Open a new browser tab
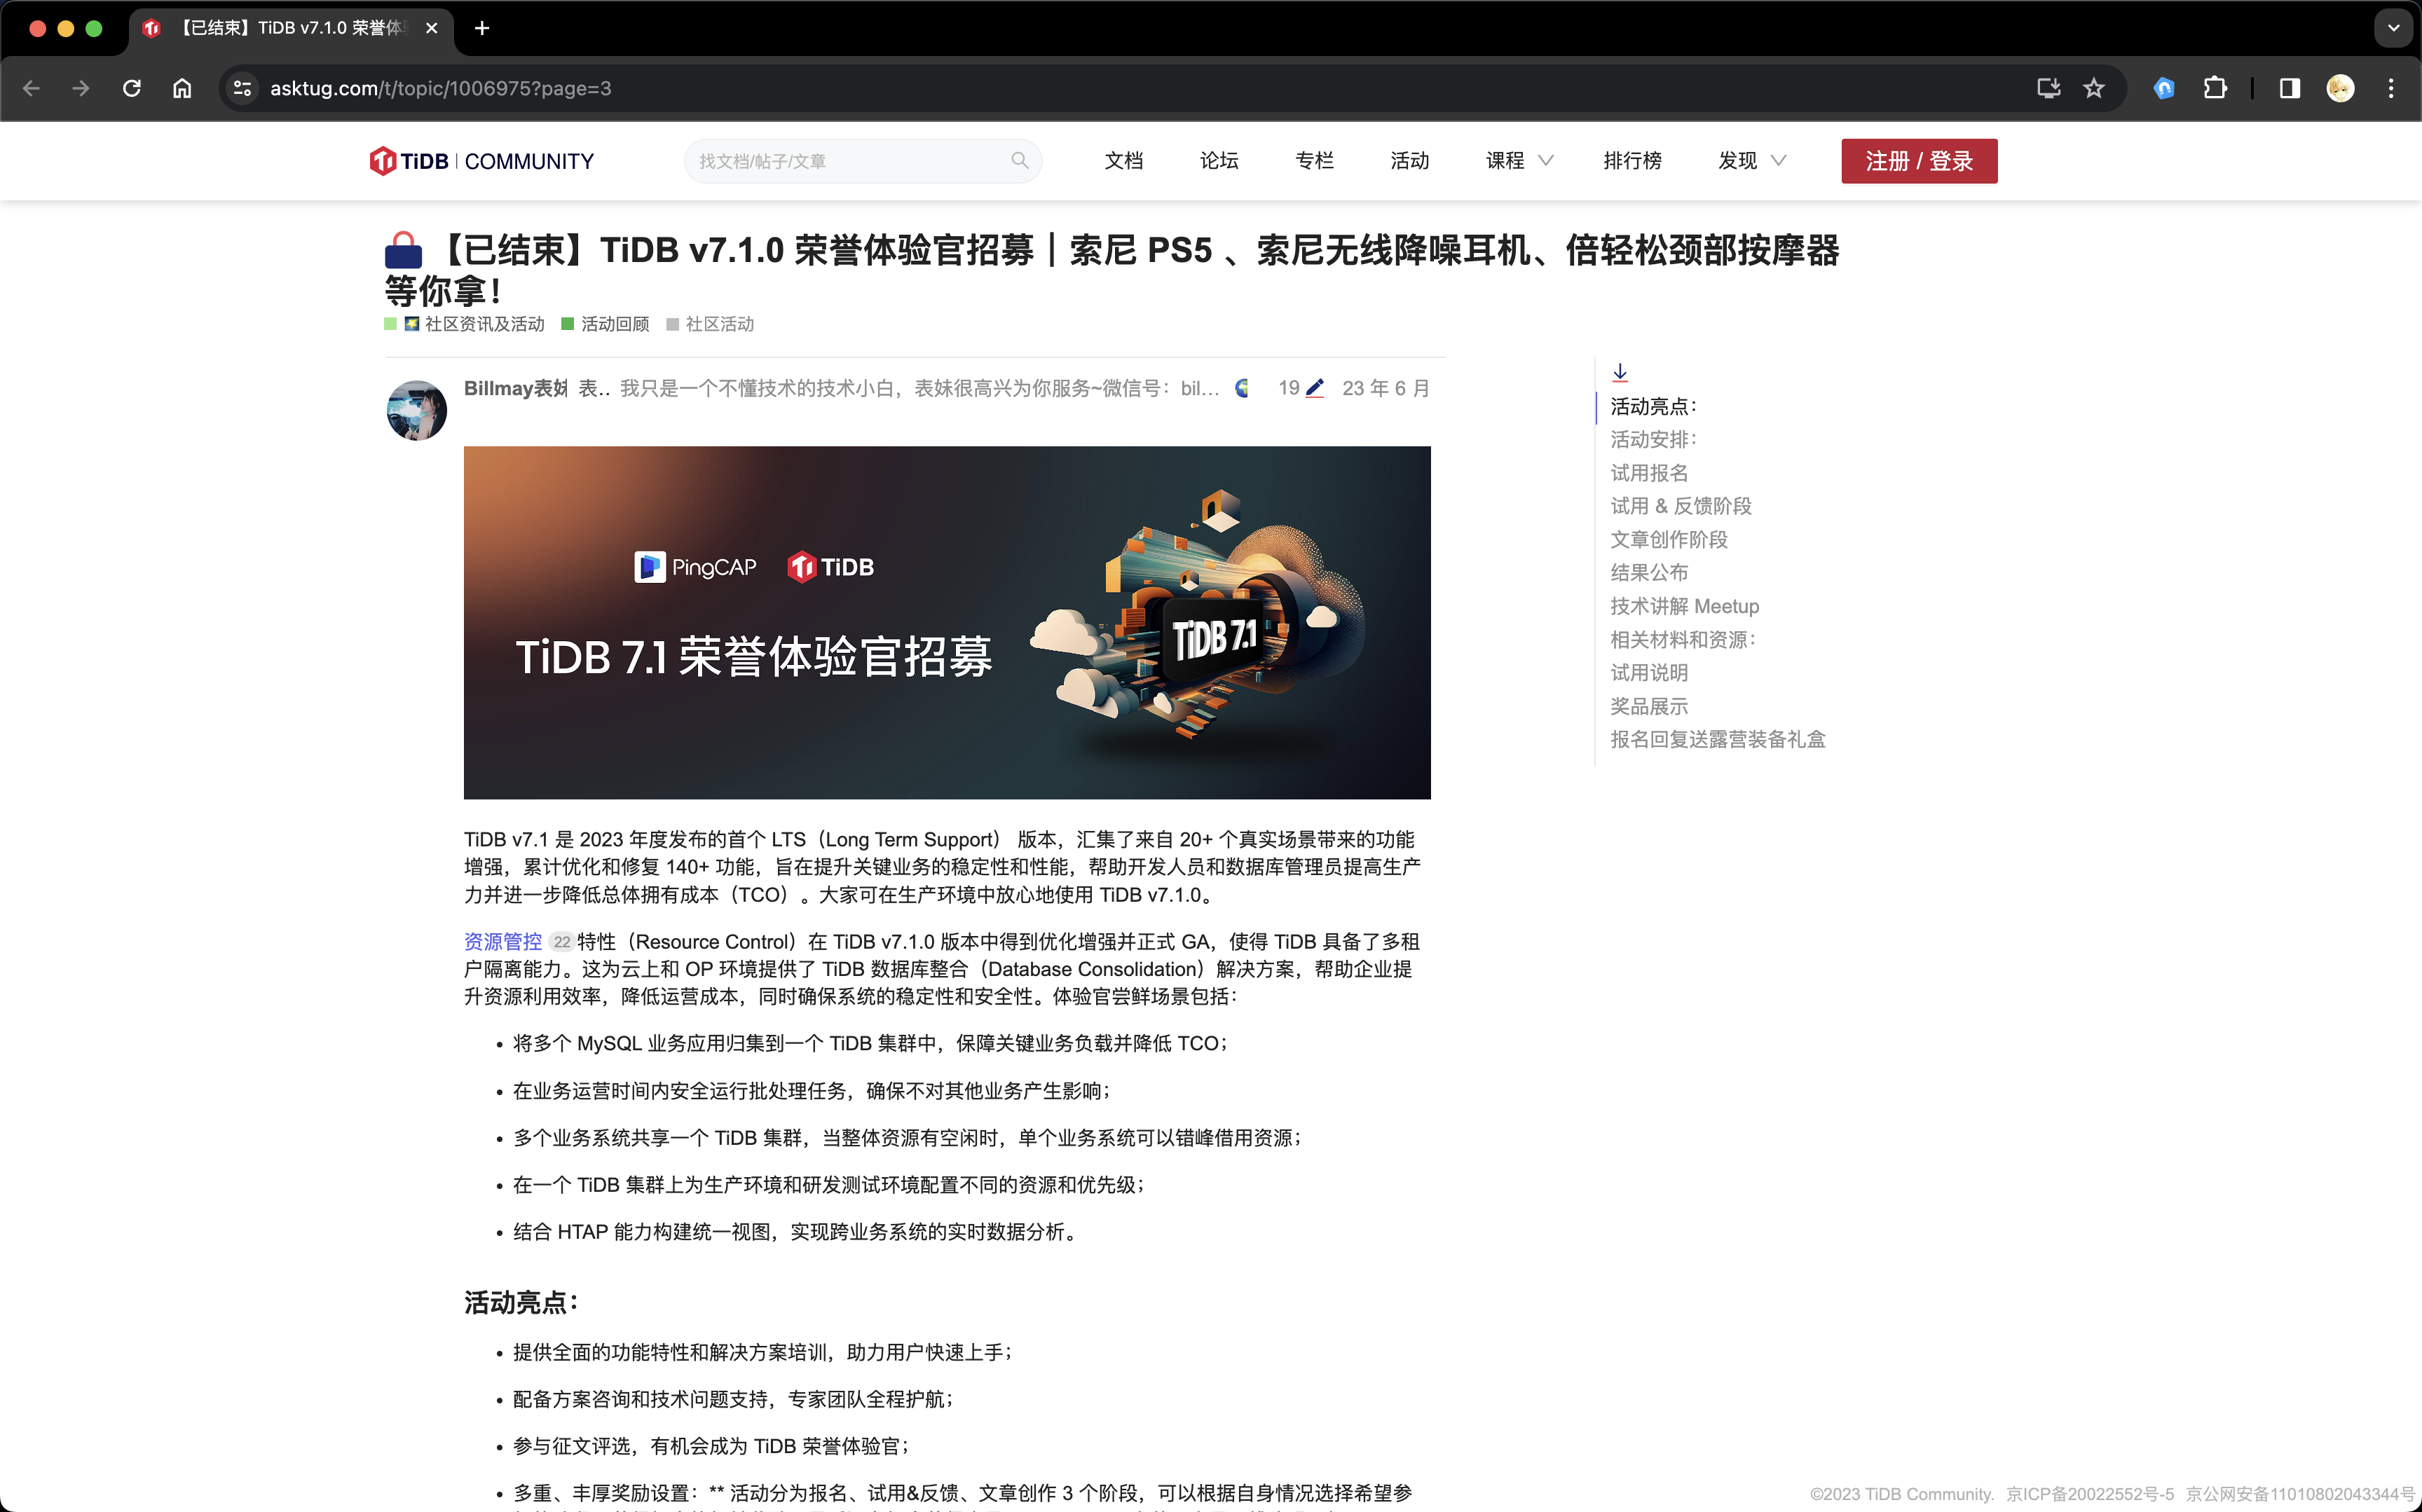Screen dimensions: 2422x1512 (482, 28)
